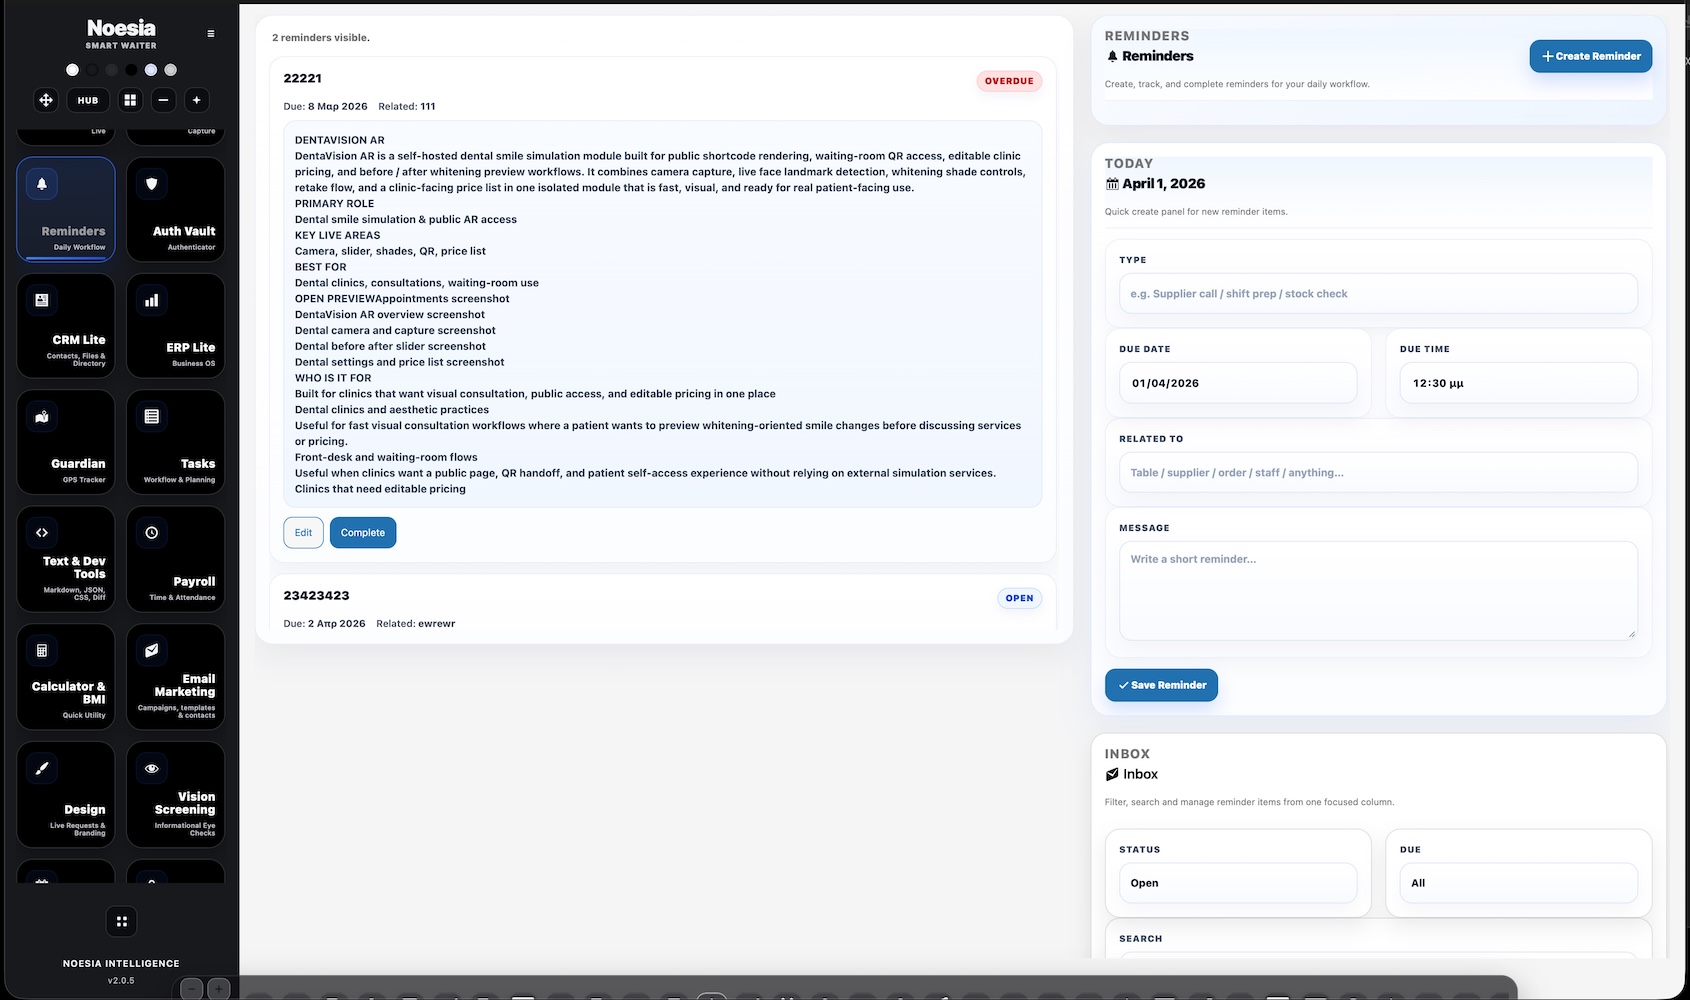The image size is (1690, 1000).
Task: Click the OPEN badge on reminder 23423423
Action: point(1019,598)
